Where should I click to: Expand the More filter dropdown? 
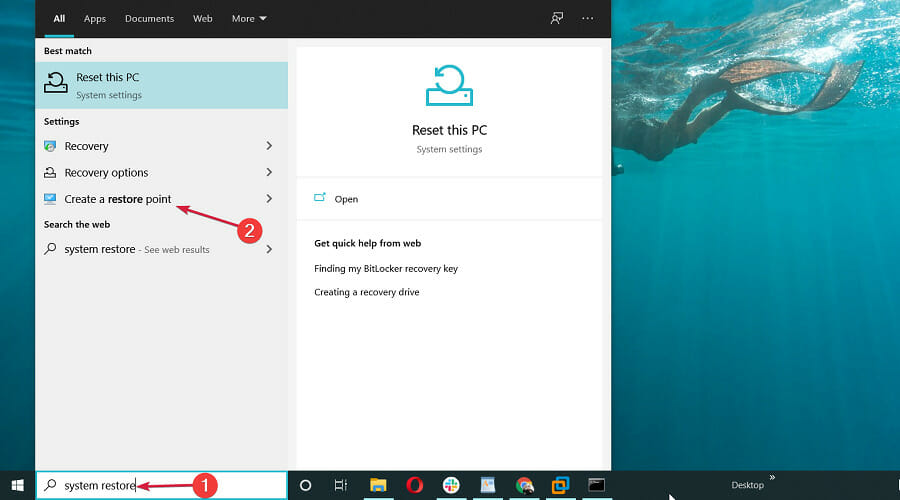(249, 18)
